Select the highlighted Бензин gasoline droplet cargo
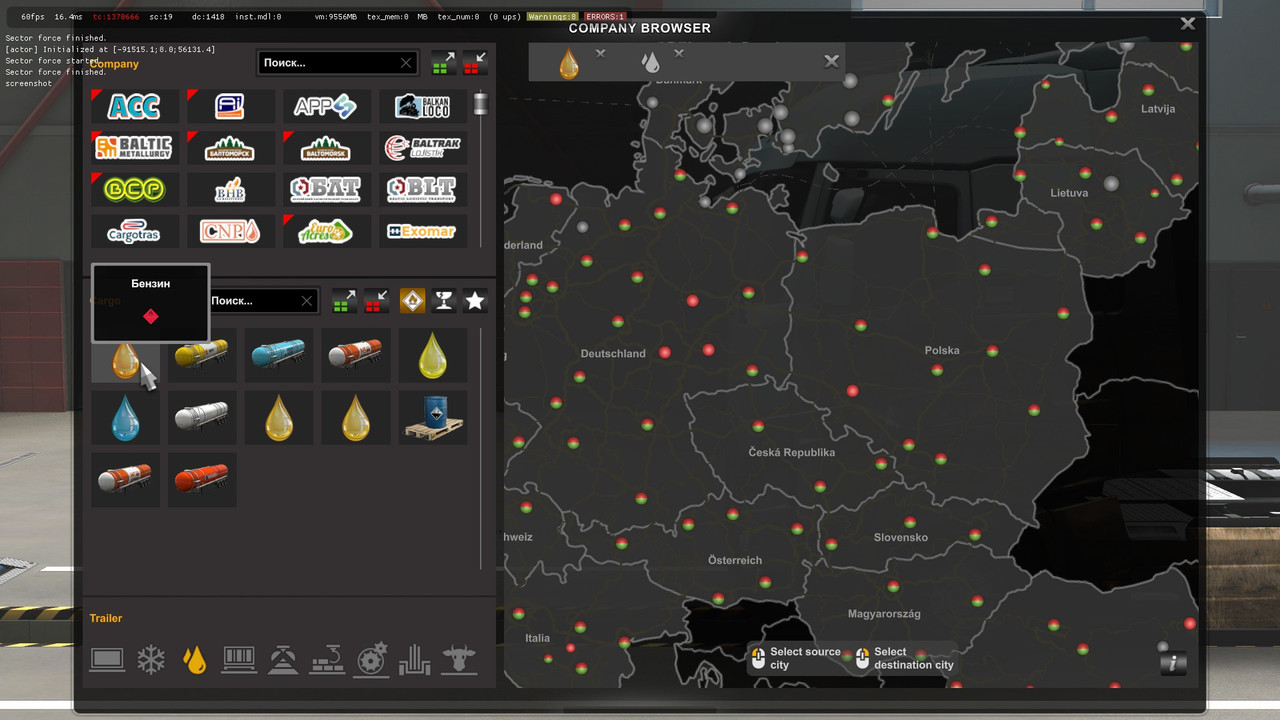Screen dimensions: 1280x720 [125, 361]
